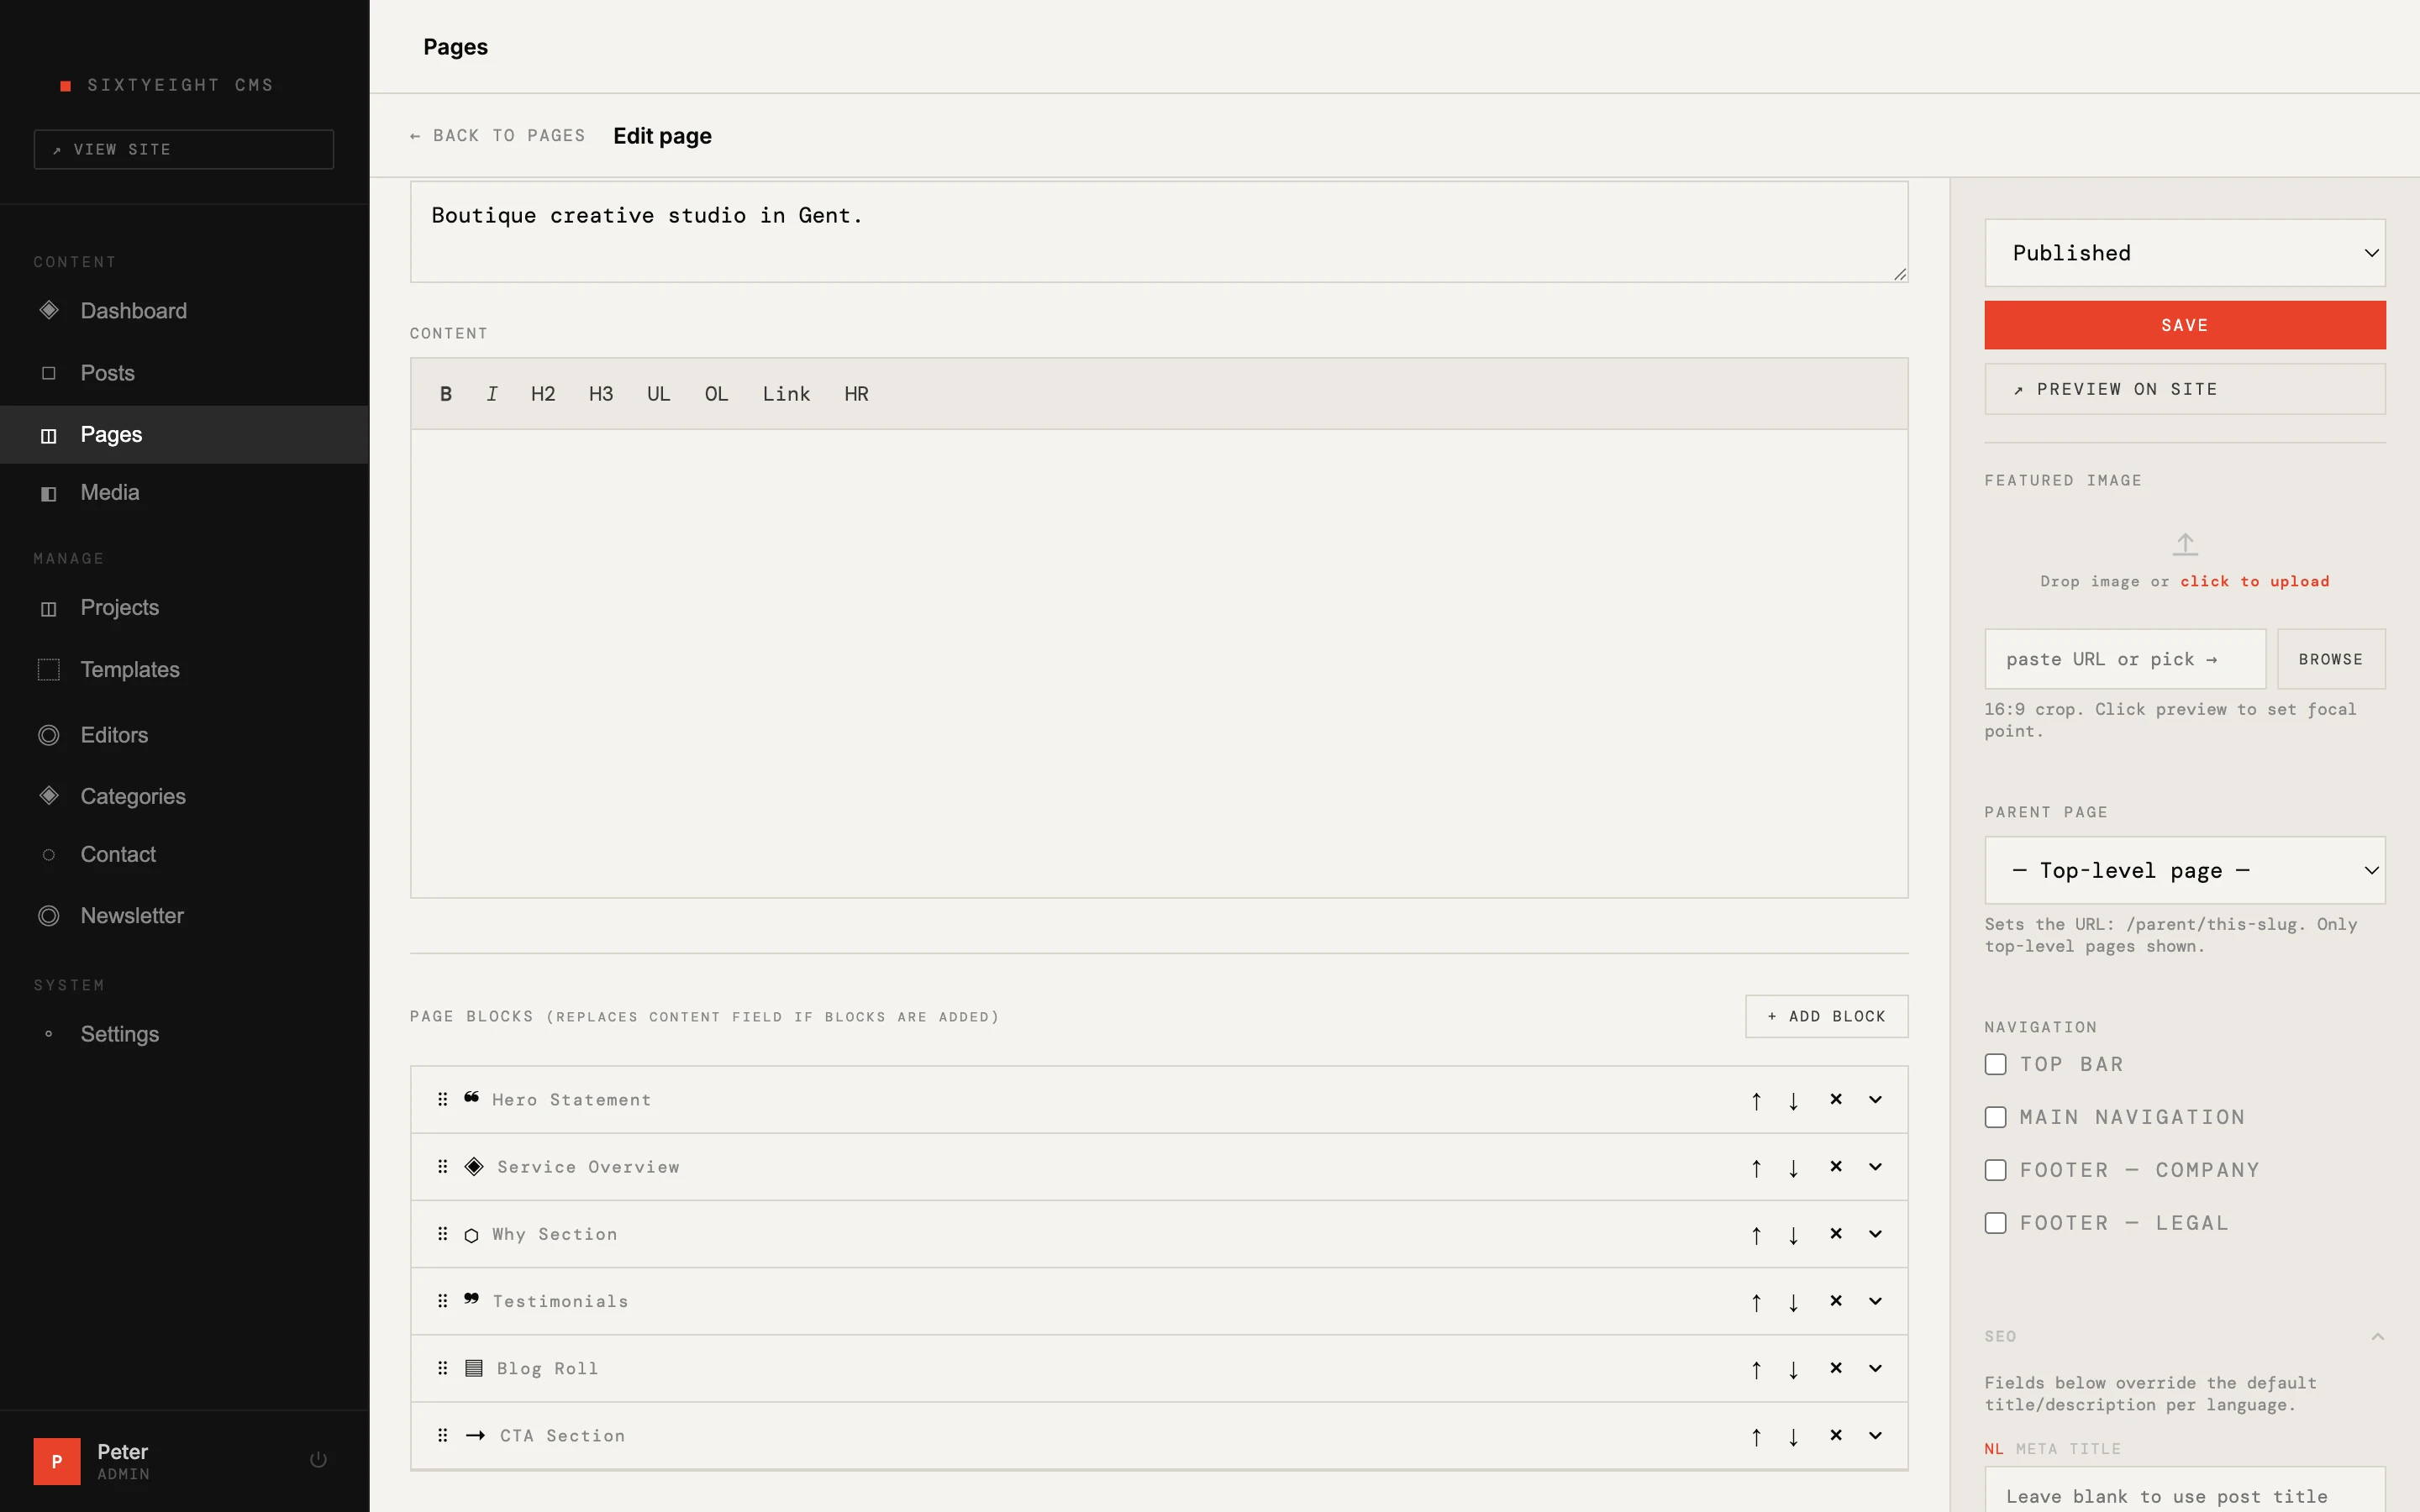Remove the Why Section block
The image size is (2420, 1512).
pos(1836,1234)
